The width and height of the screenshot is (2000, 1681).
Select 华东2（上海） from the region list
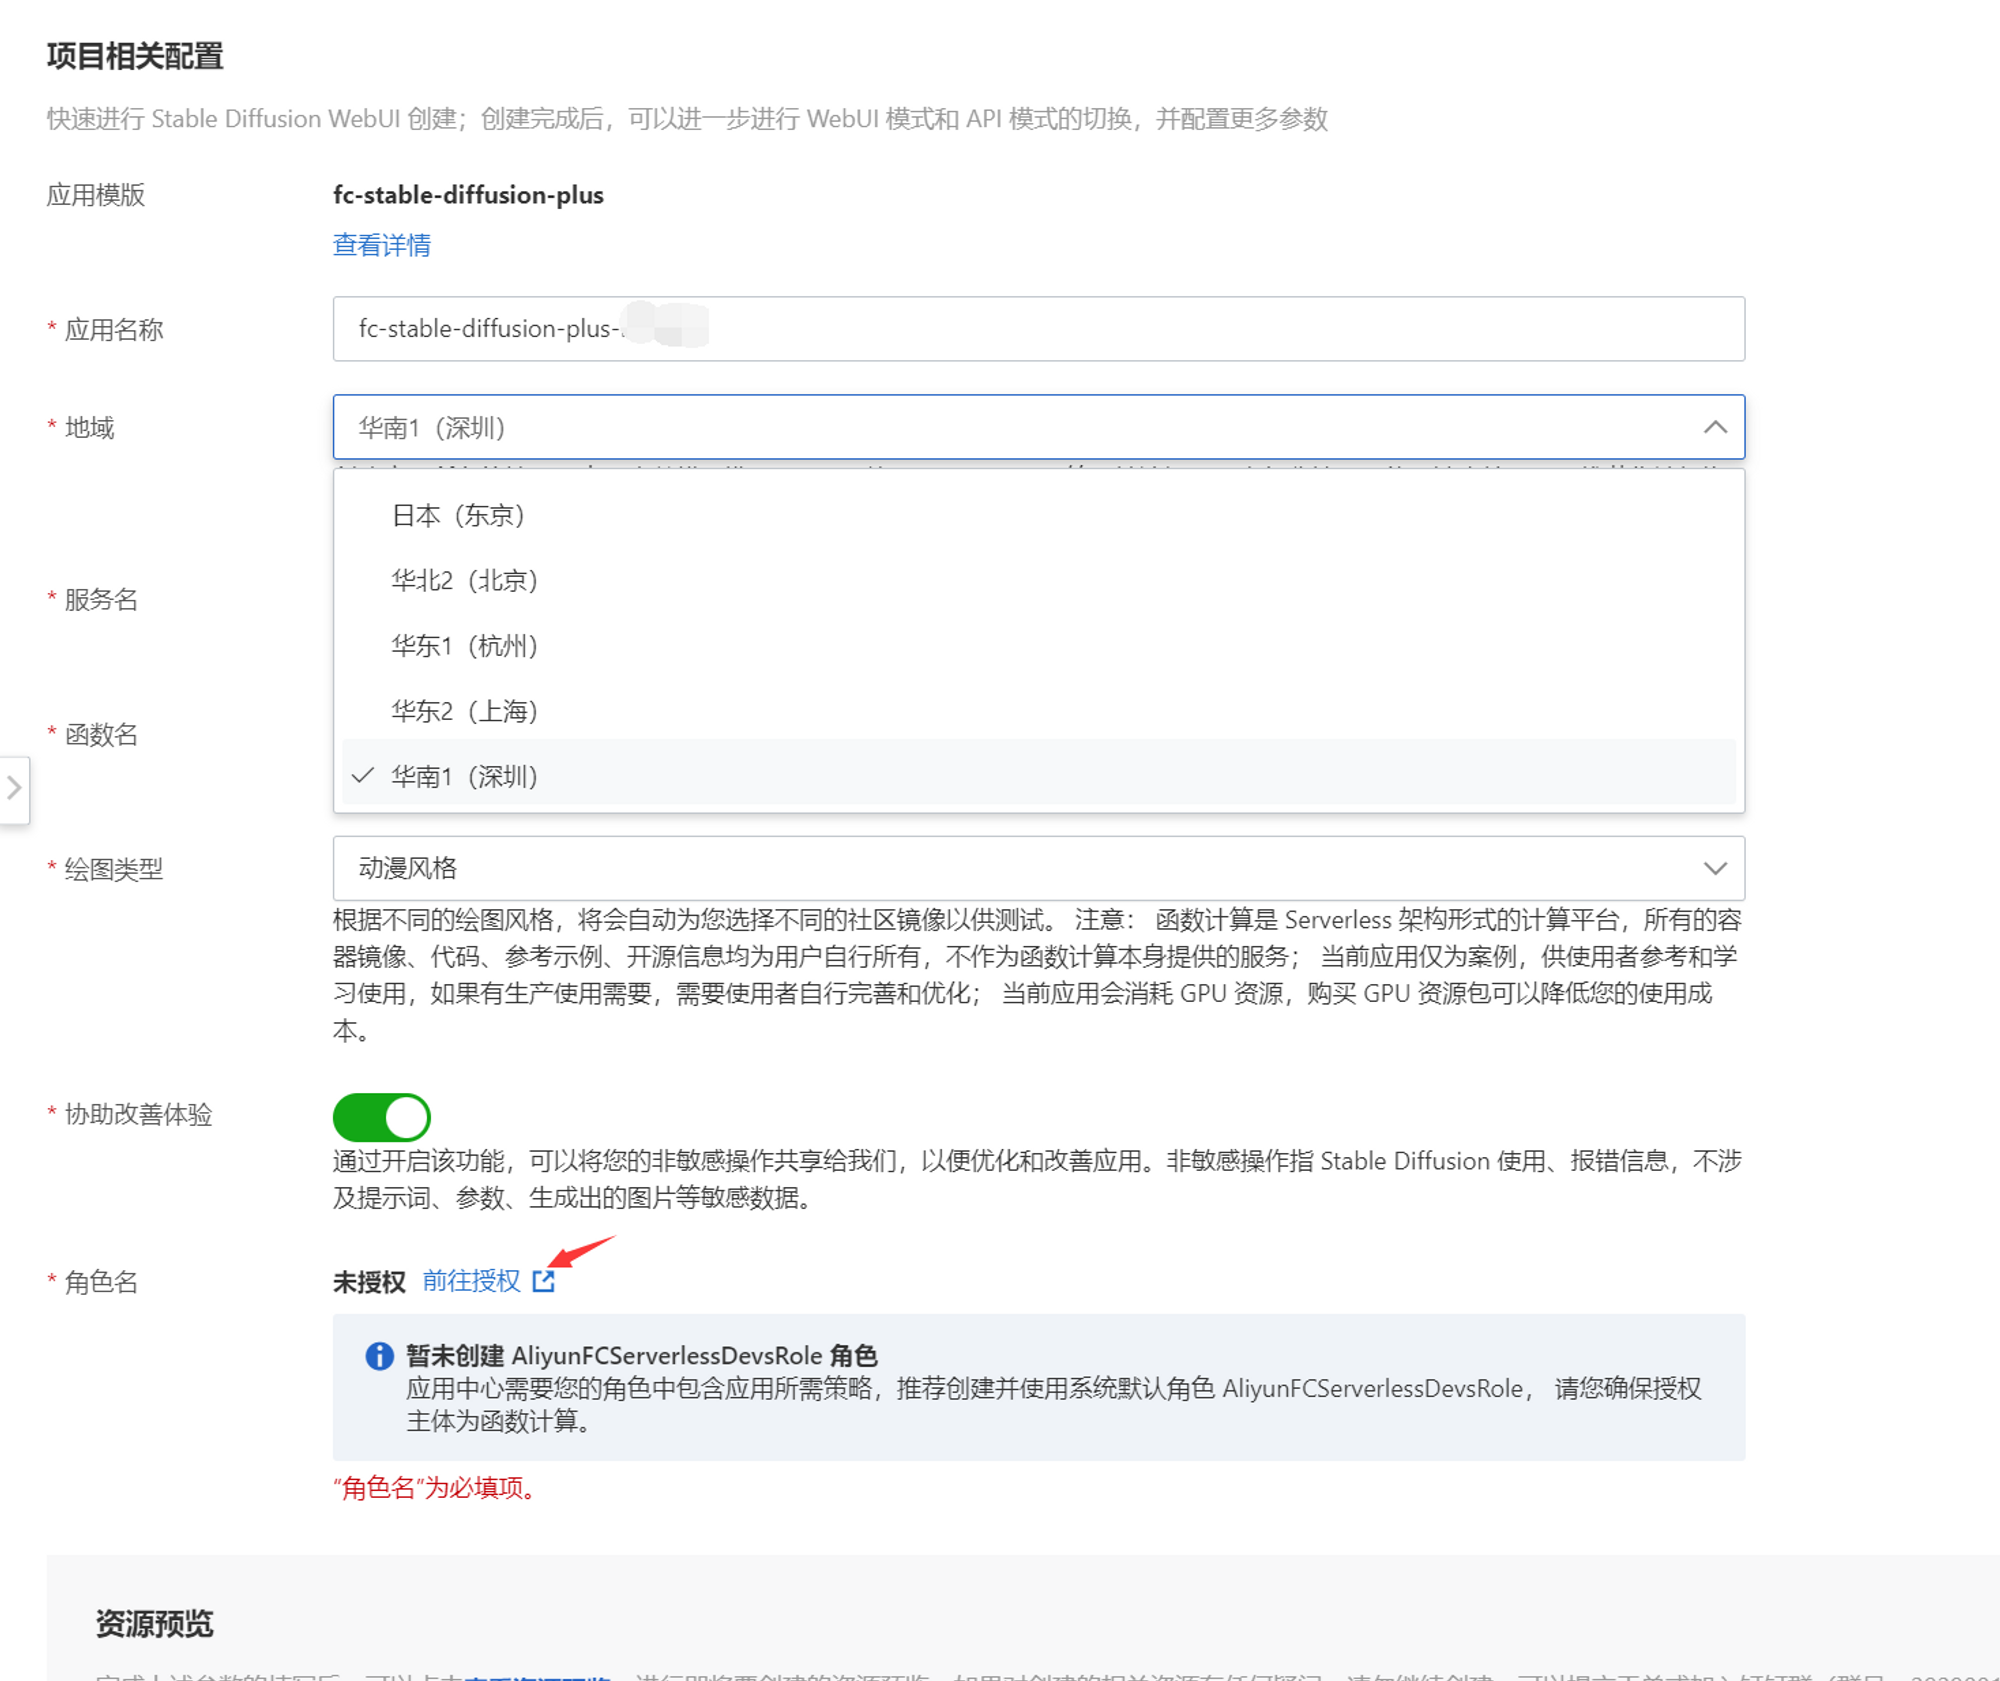(464, 711)
